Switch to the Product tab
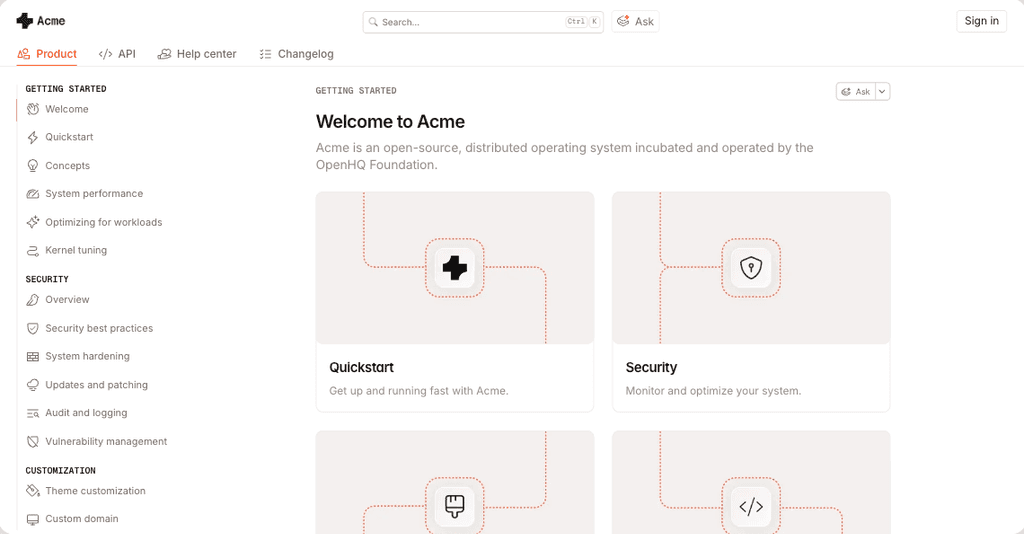The width and height of the screenshot is (1024, 534). click(x=47, y=54)
